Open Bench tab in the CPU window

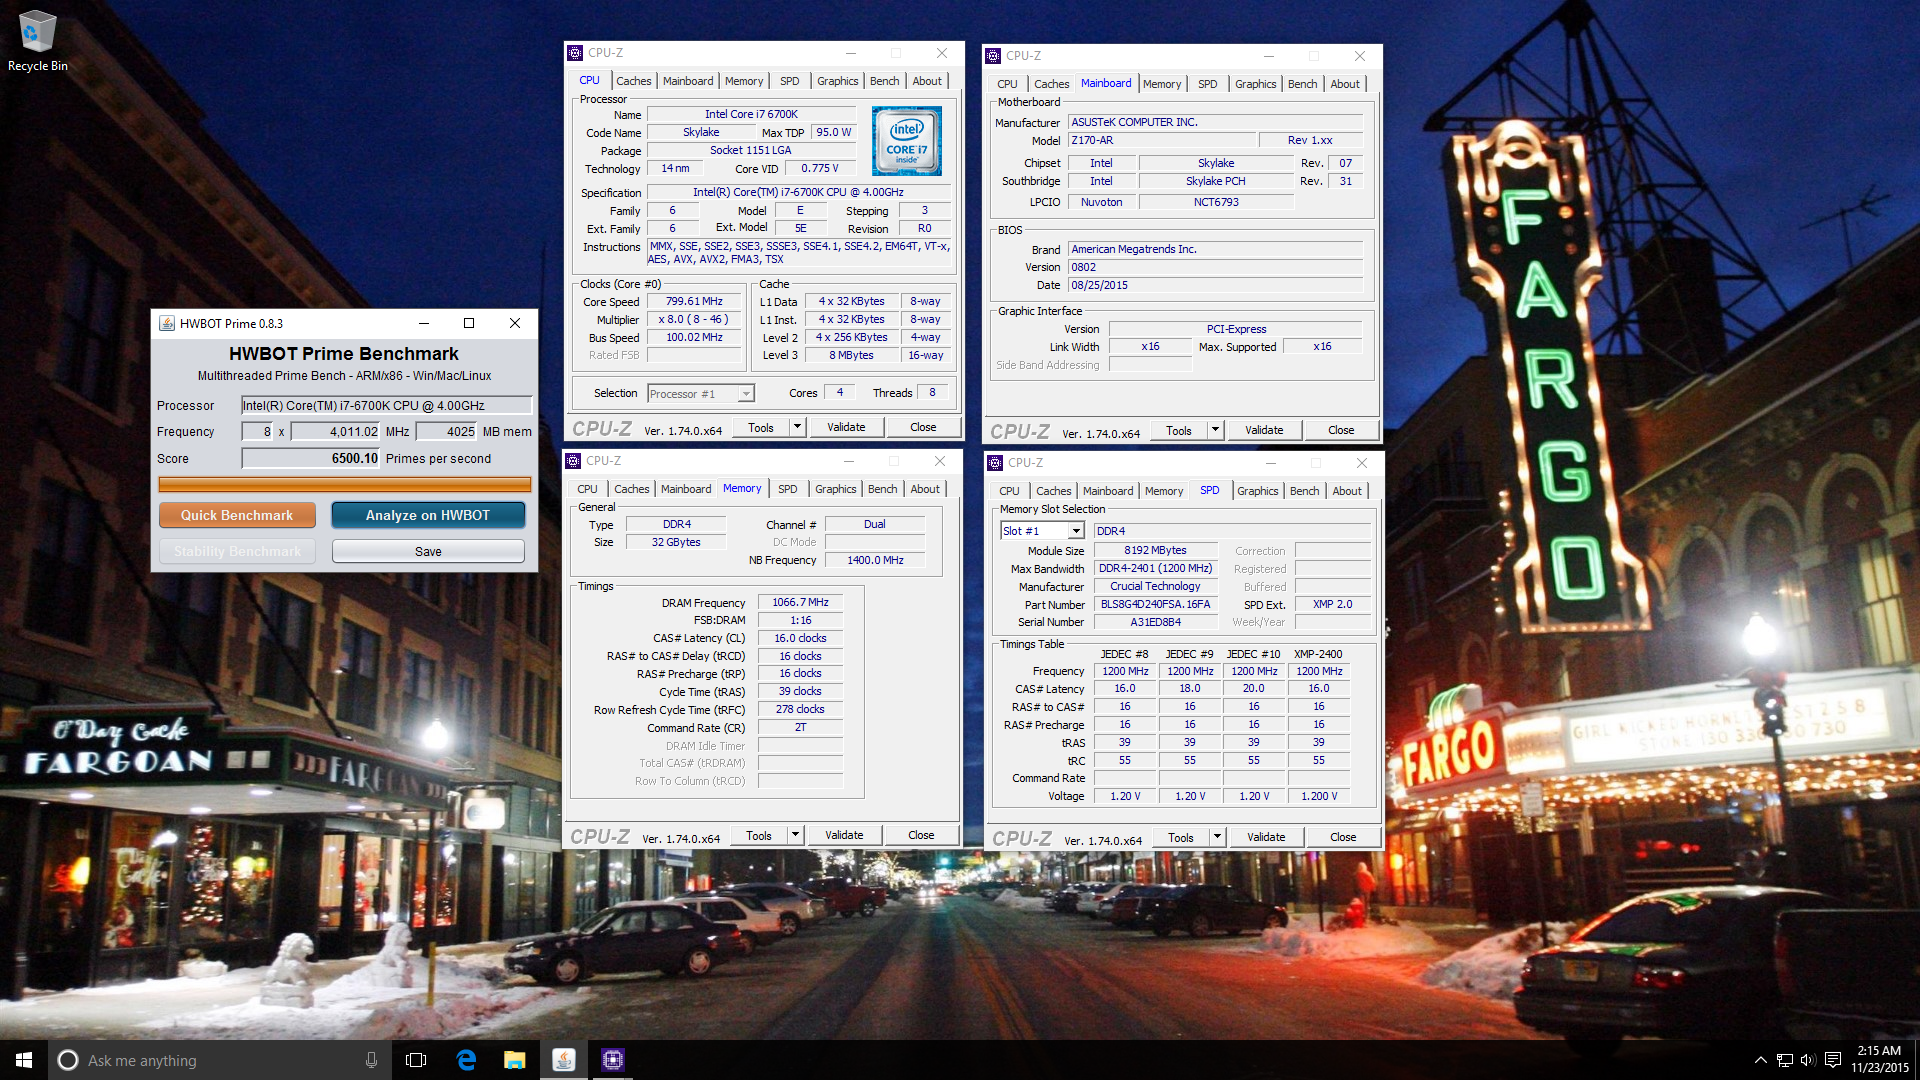(884, 81)
